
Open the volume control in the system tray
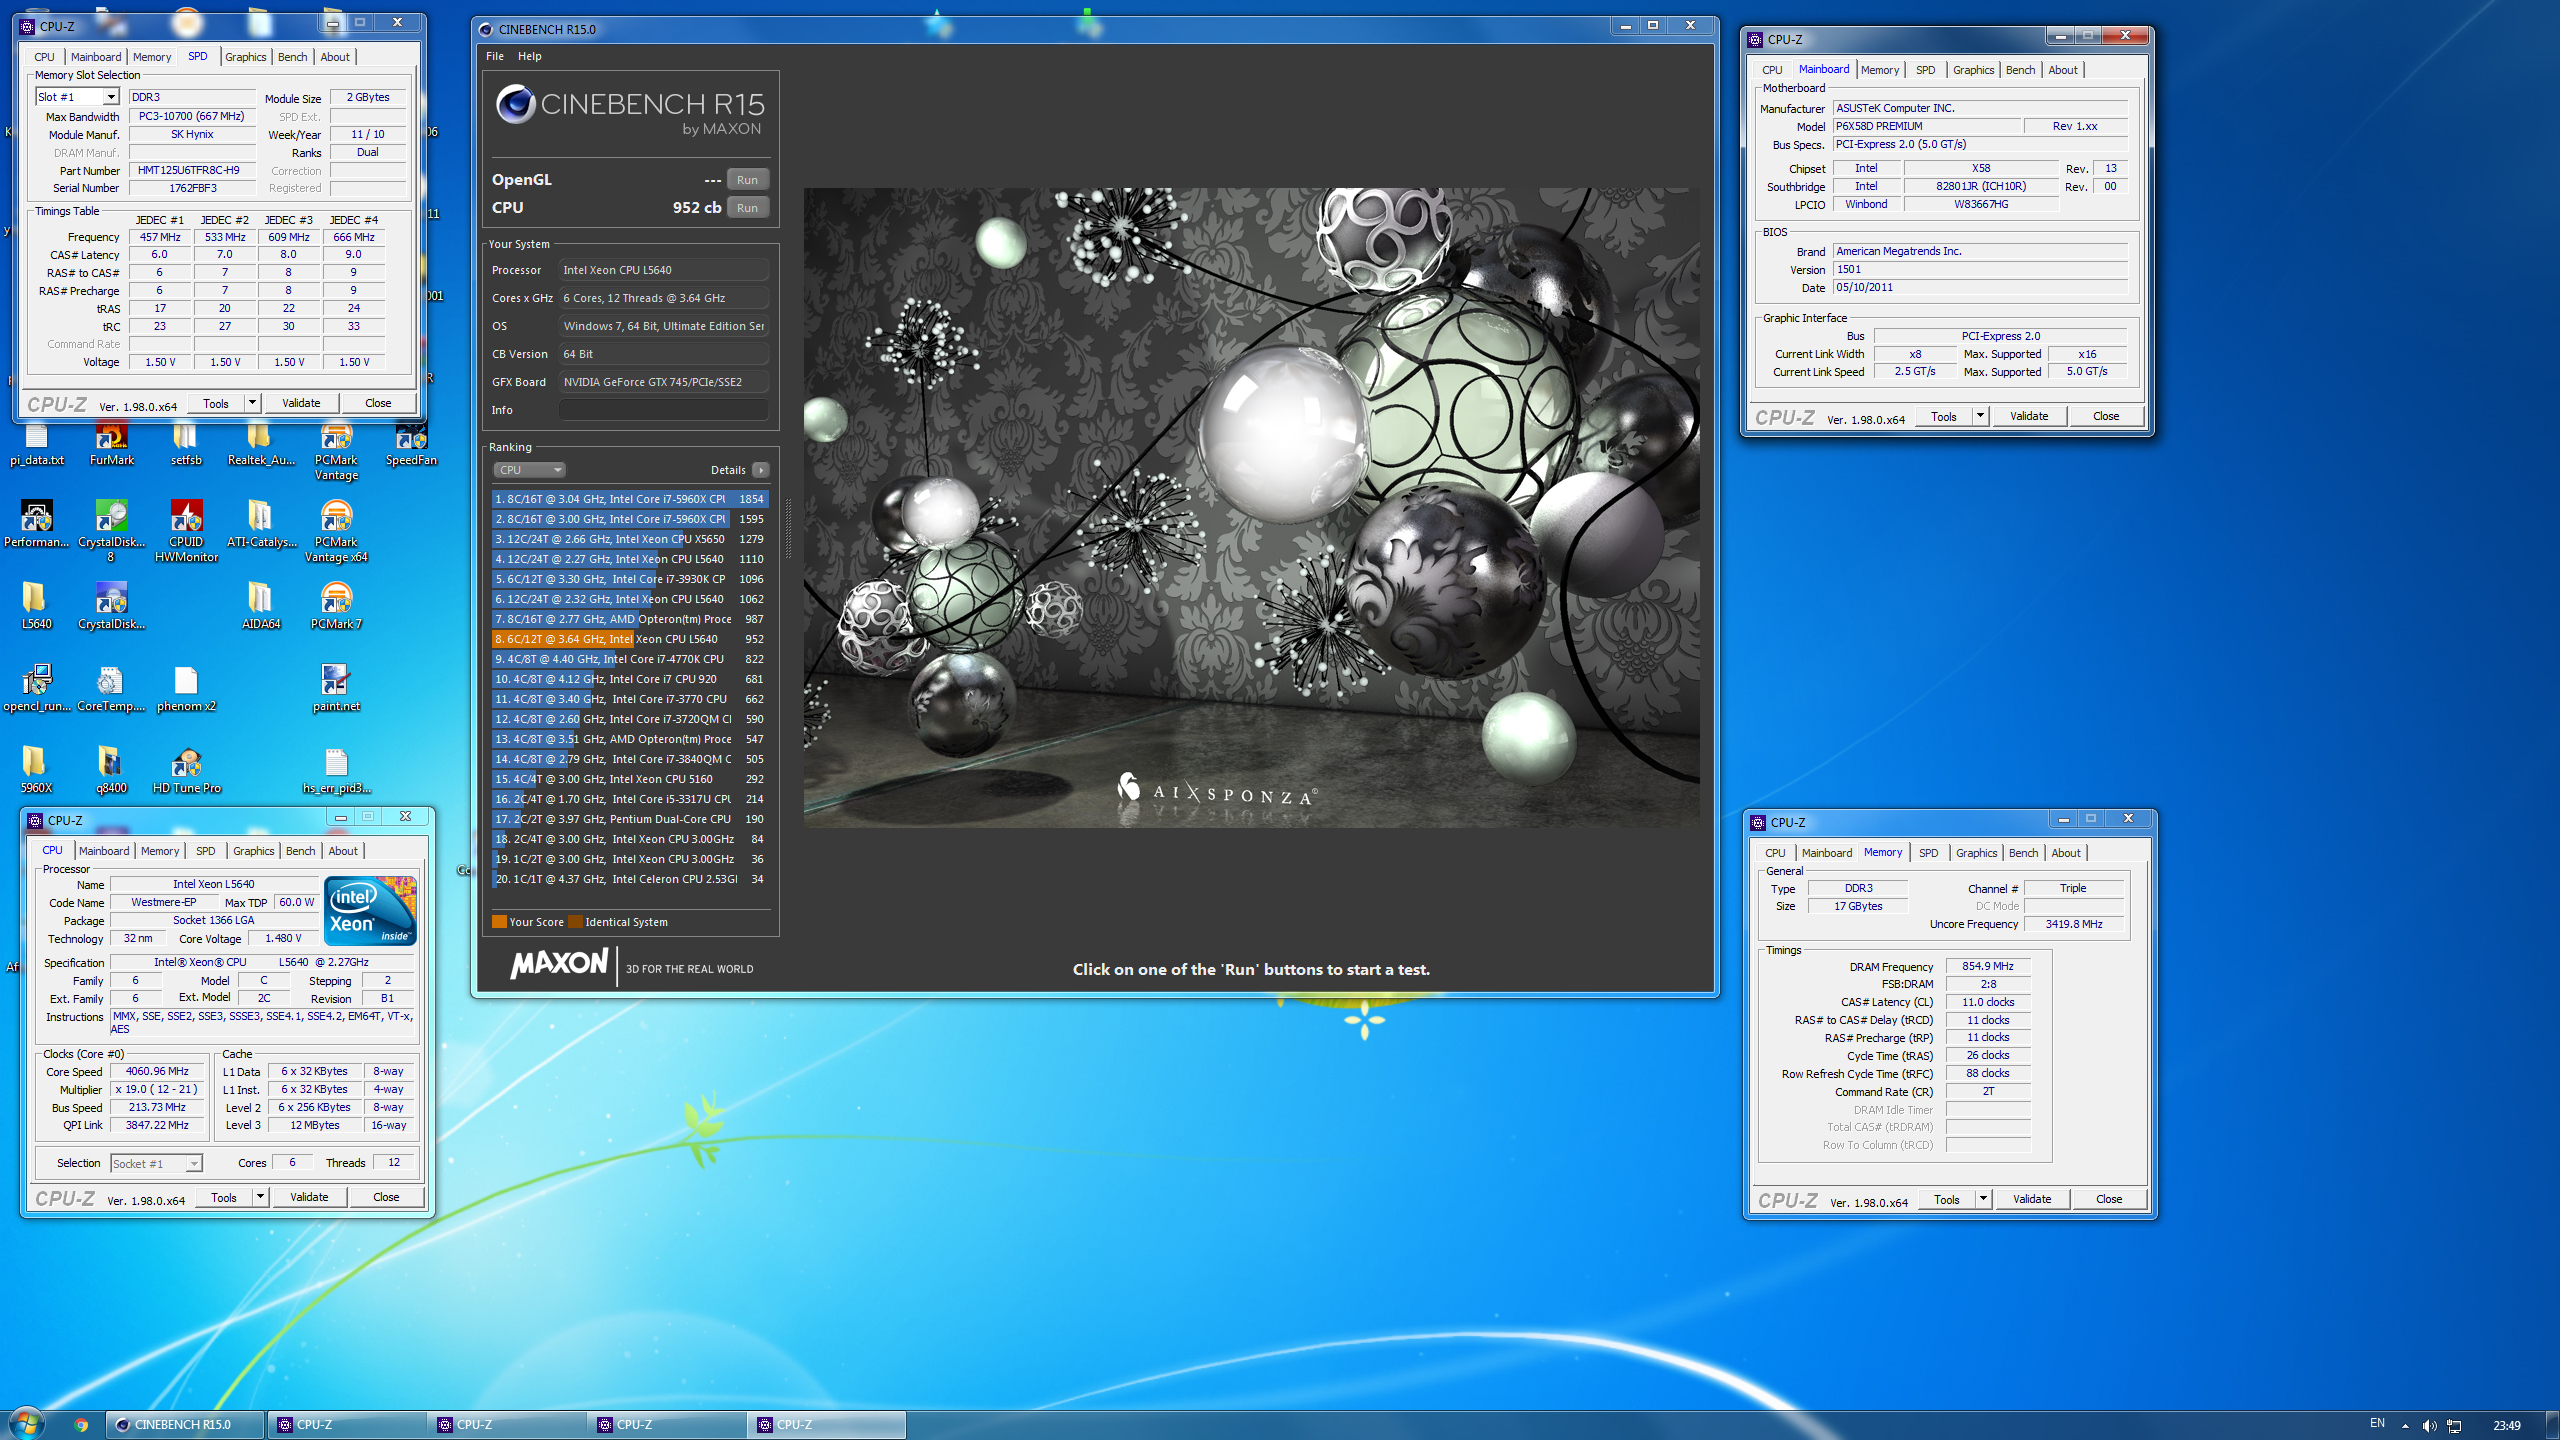pyautogui.click(x=2429, y=1426)
